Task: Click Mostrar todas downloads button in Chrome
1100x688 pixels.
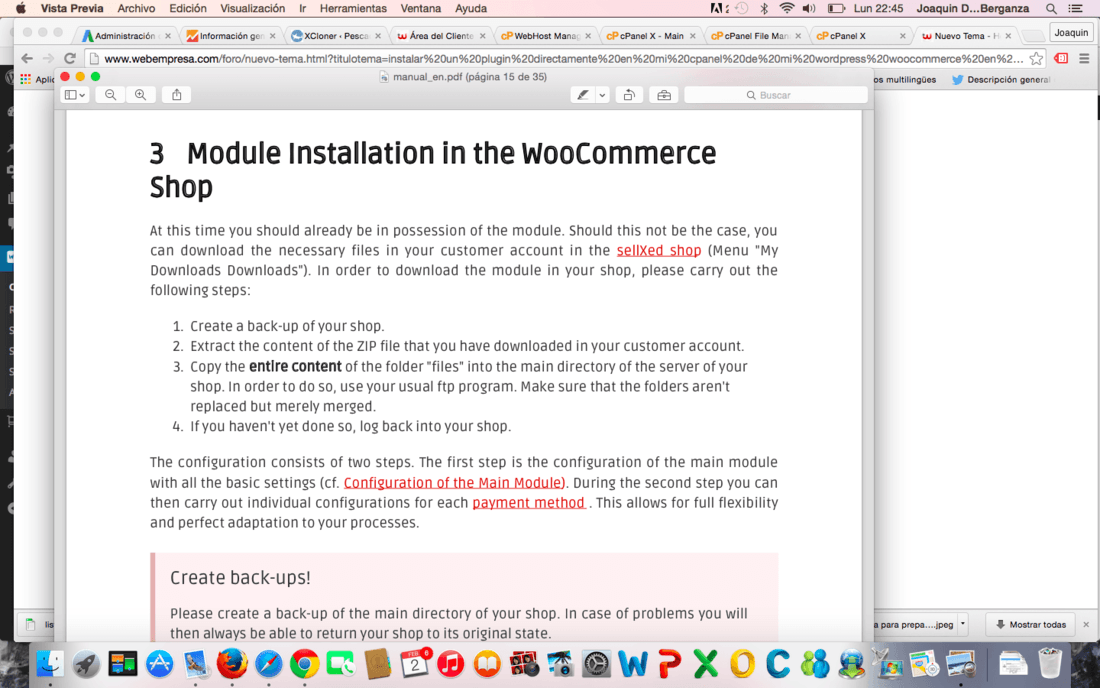Action: tap(1031, 624)
